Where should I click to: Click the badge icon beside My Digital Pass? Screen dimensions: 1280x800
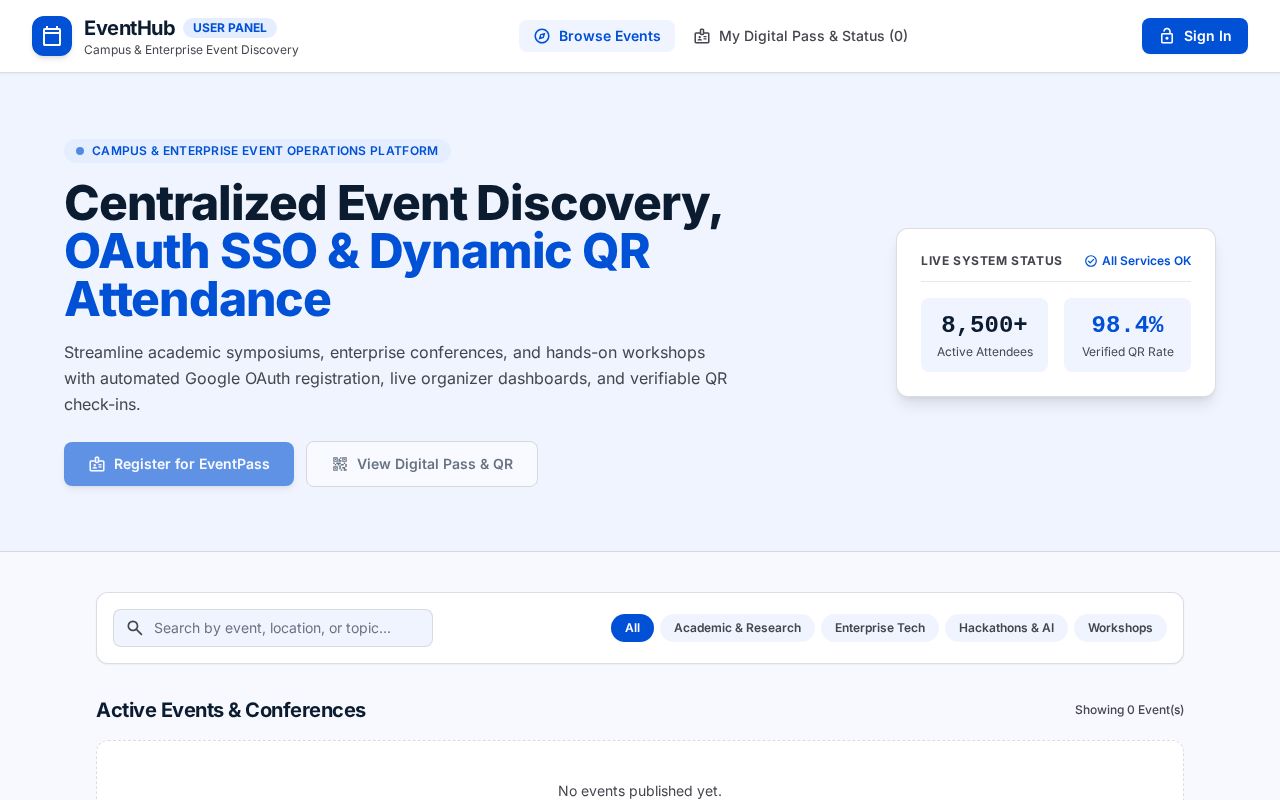(x=702, y=36)
